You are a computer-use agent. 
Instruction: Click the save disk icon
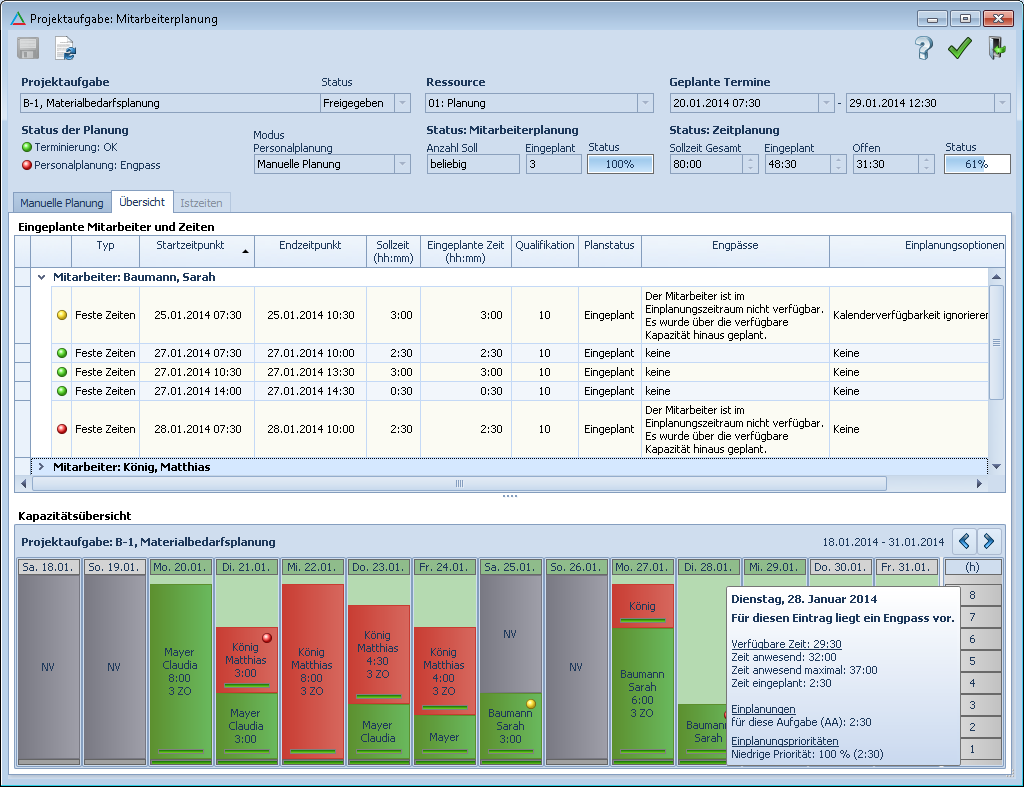click(x=28, y=48)
